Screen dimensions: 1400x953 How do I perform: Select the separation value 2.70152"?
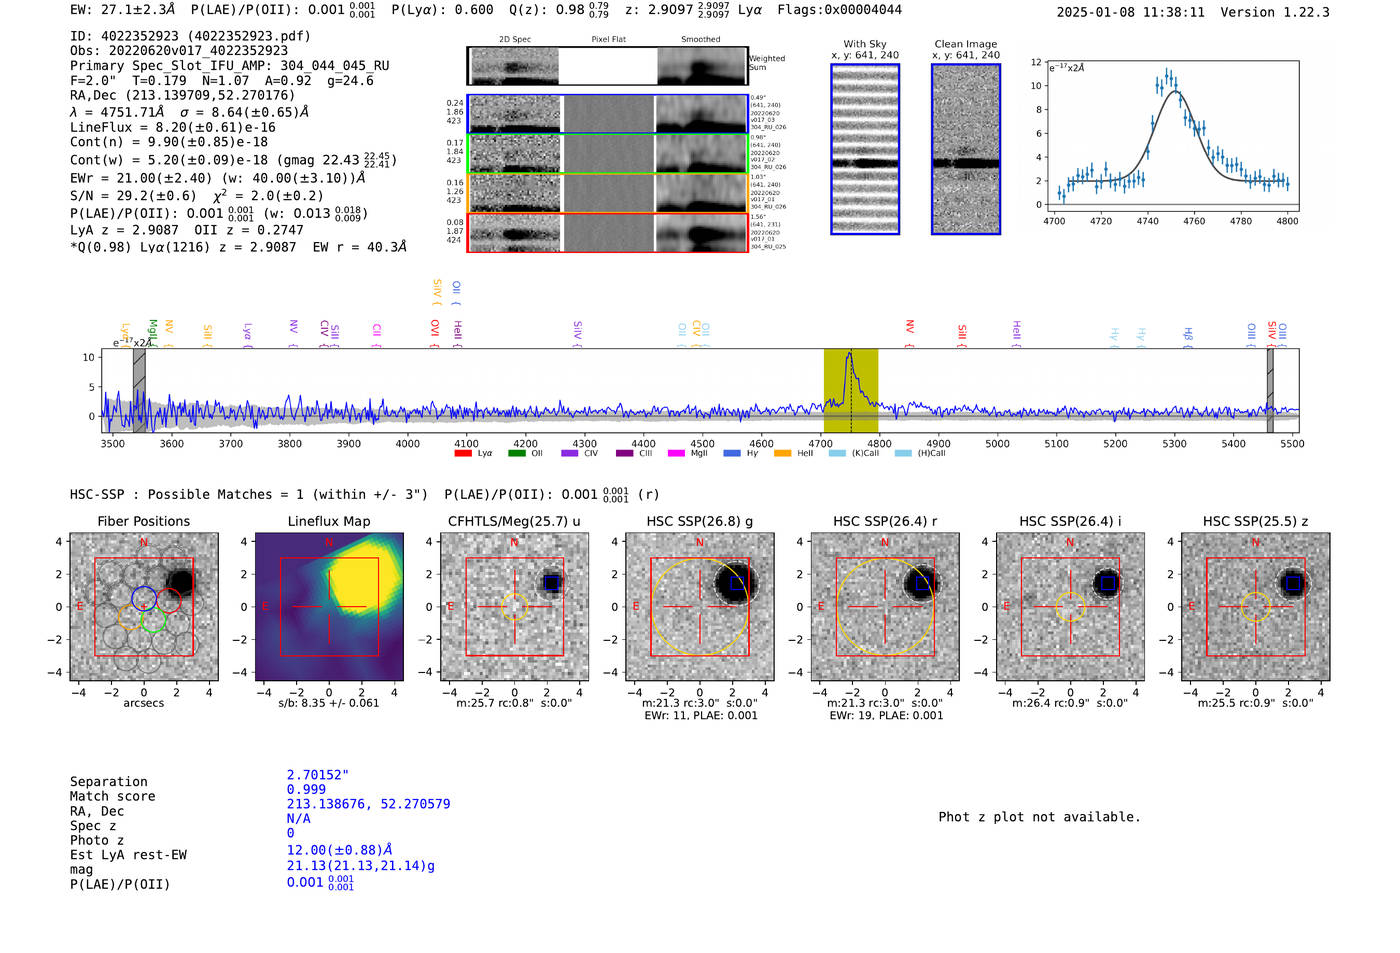pyautogui.click(x=318, y=775)
